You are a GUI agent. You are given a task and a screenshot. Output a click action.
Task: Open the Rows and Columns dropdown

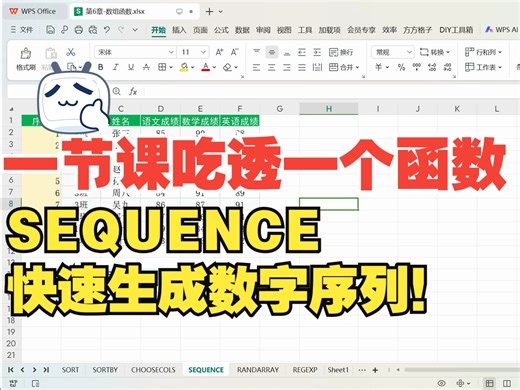tap(483, 52)
